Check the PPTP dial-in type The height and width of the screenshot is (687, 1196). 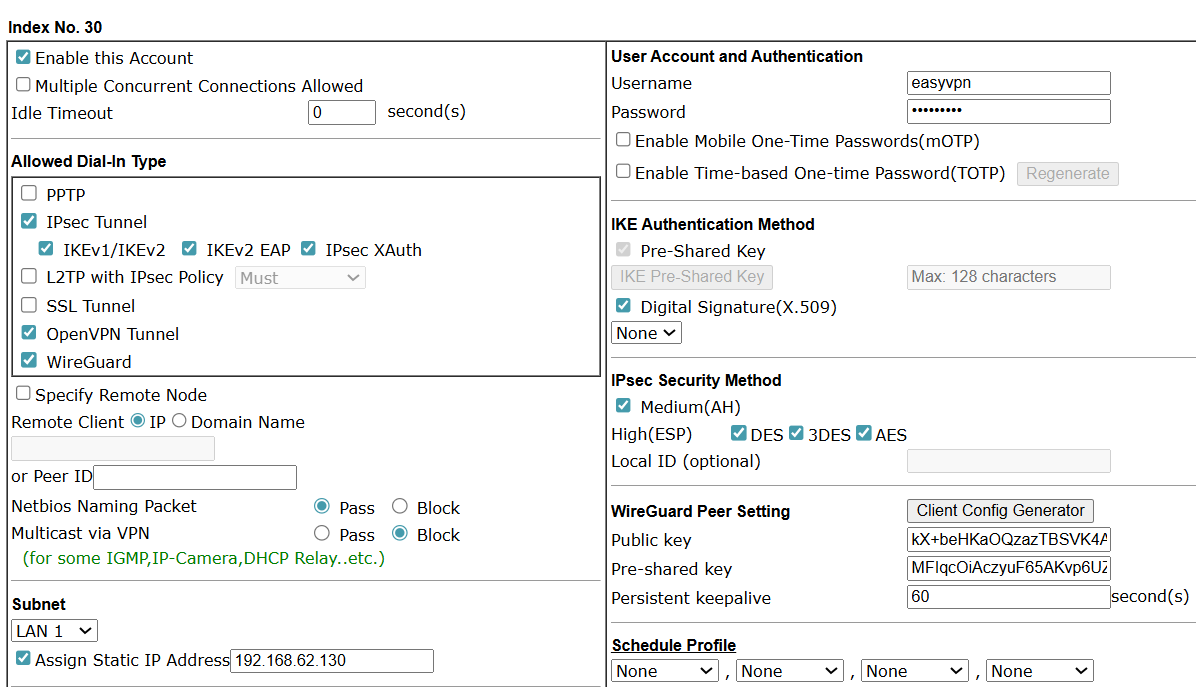[x=29, y=194]
